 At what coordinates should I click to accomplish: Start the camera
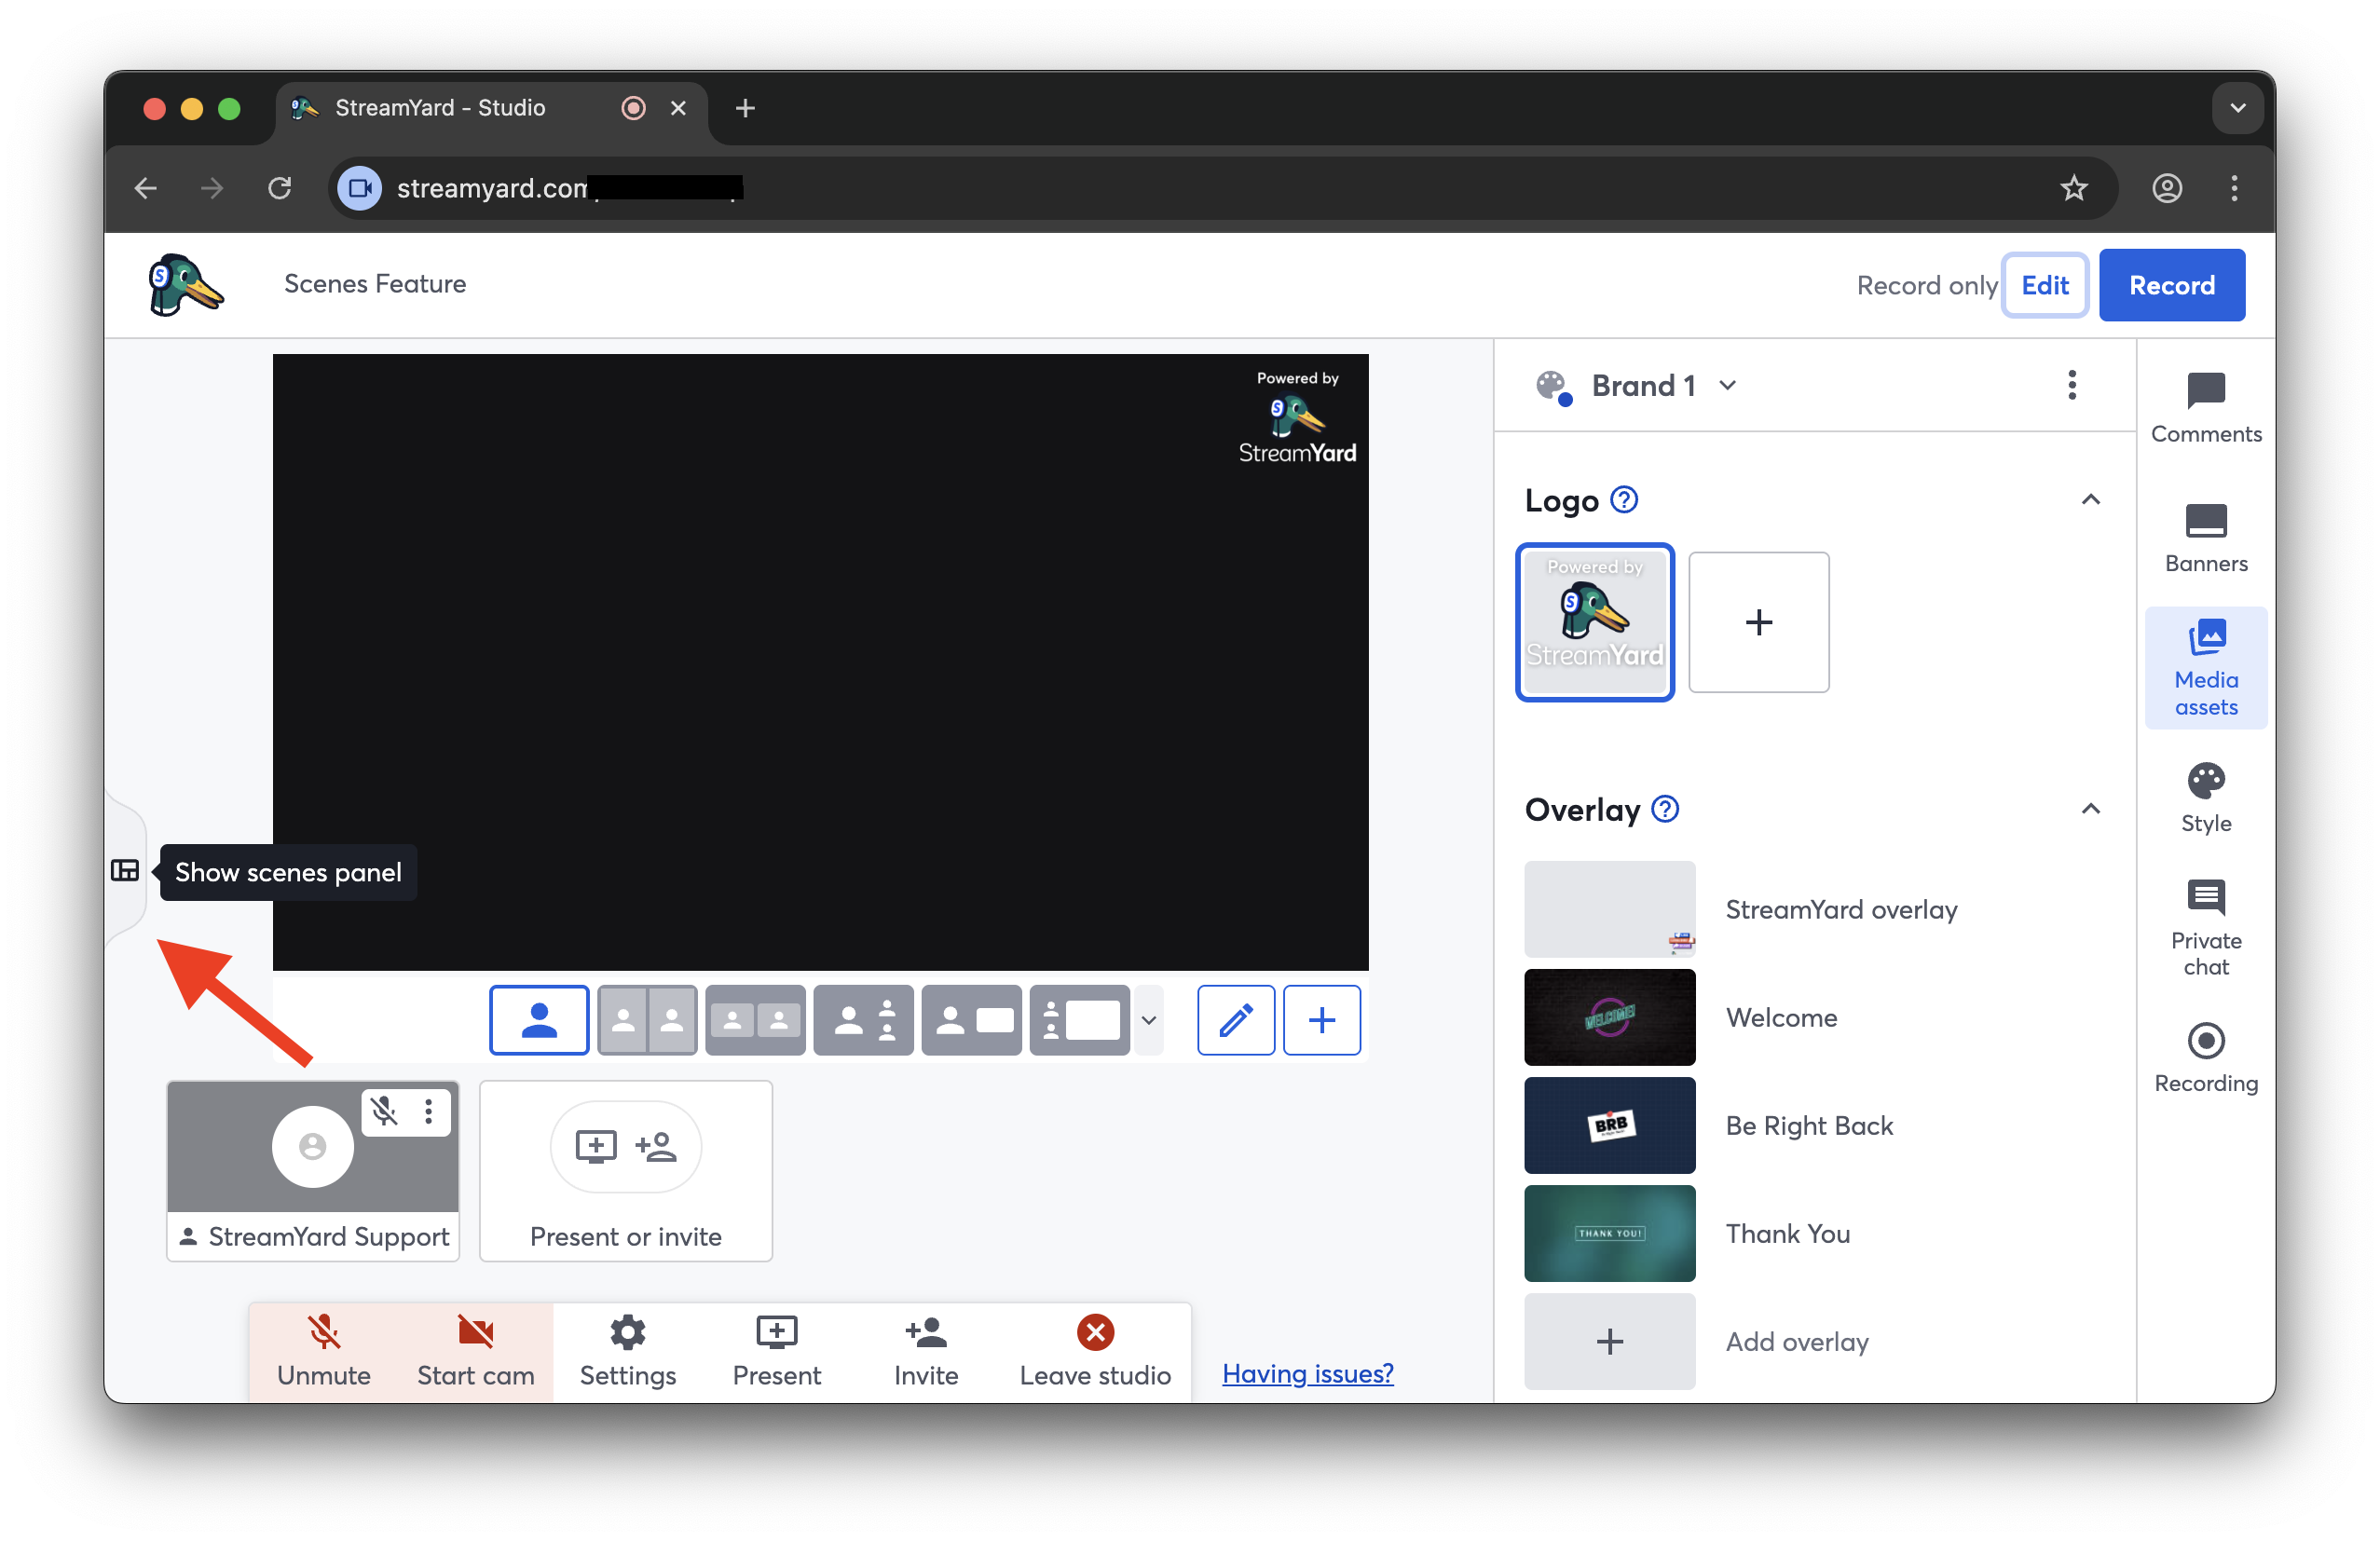coord(475,1351)
